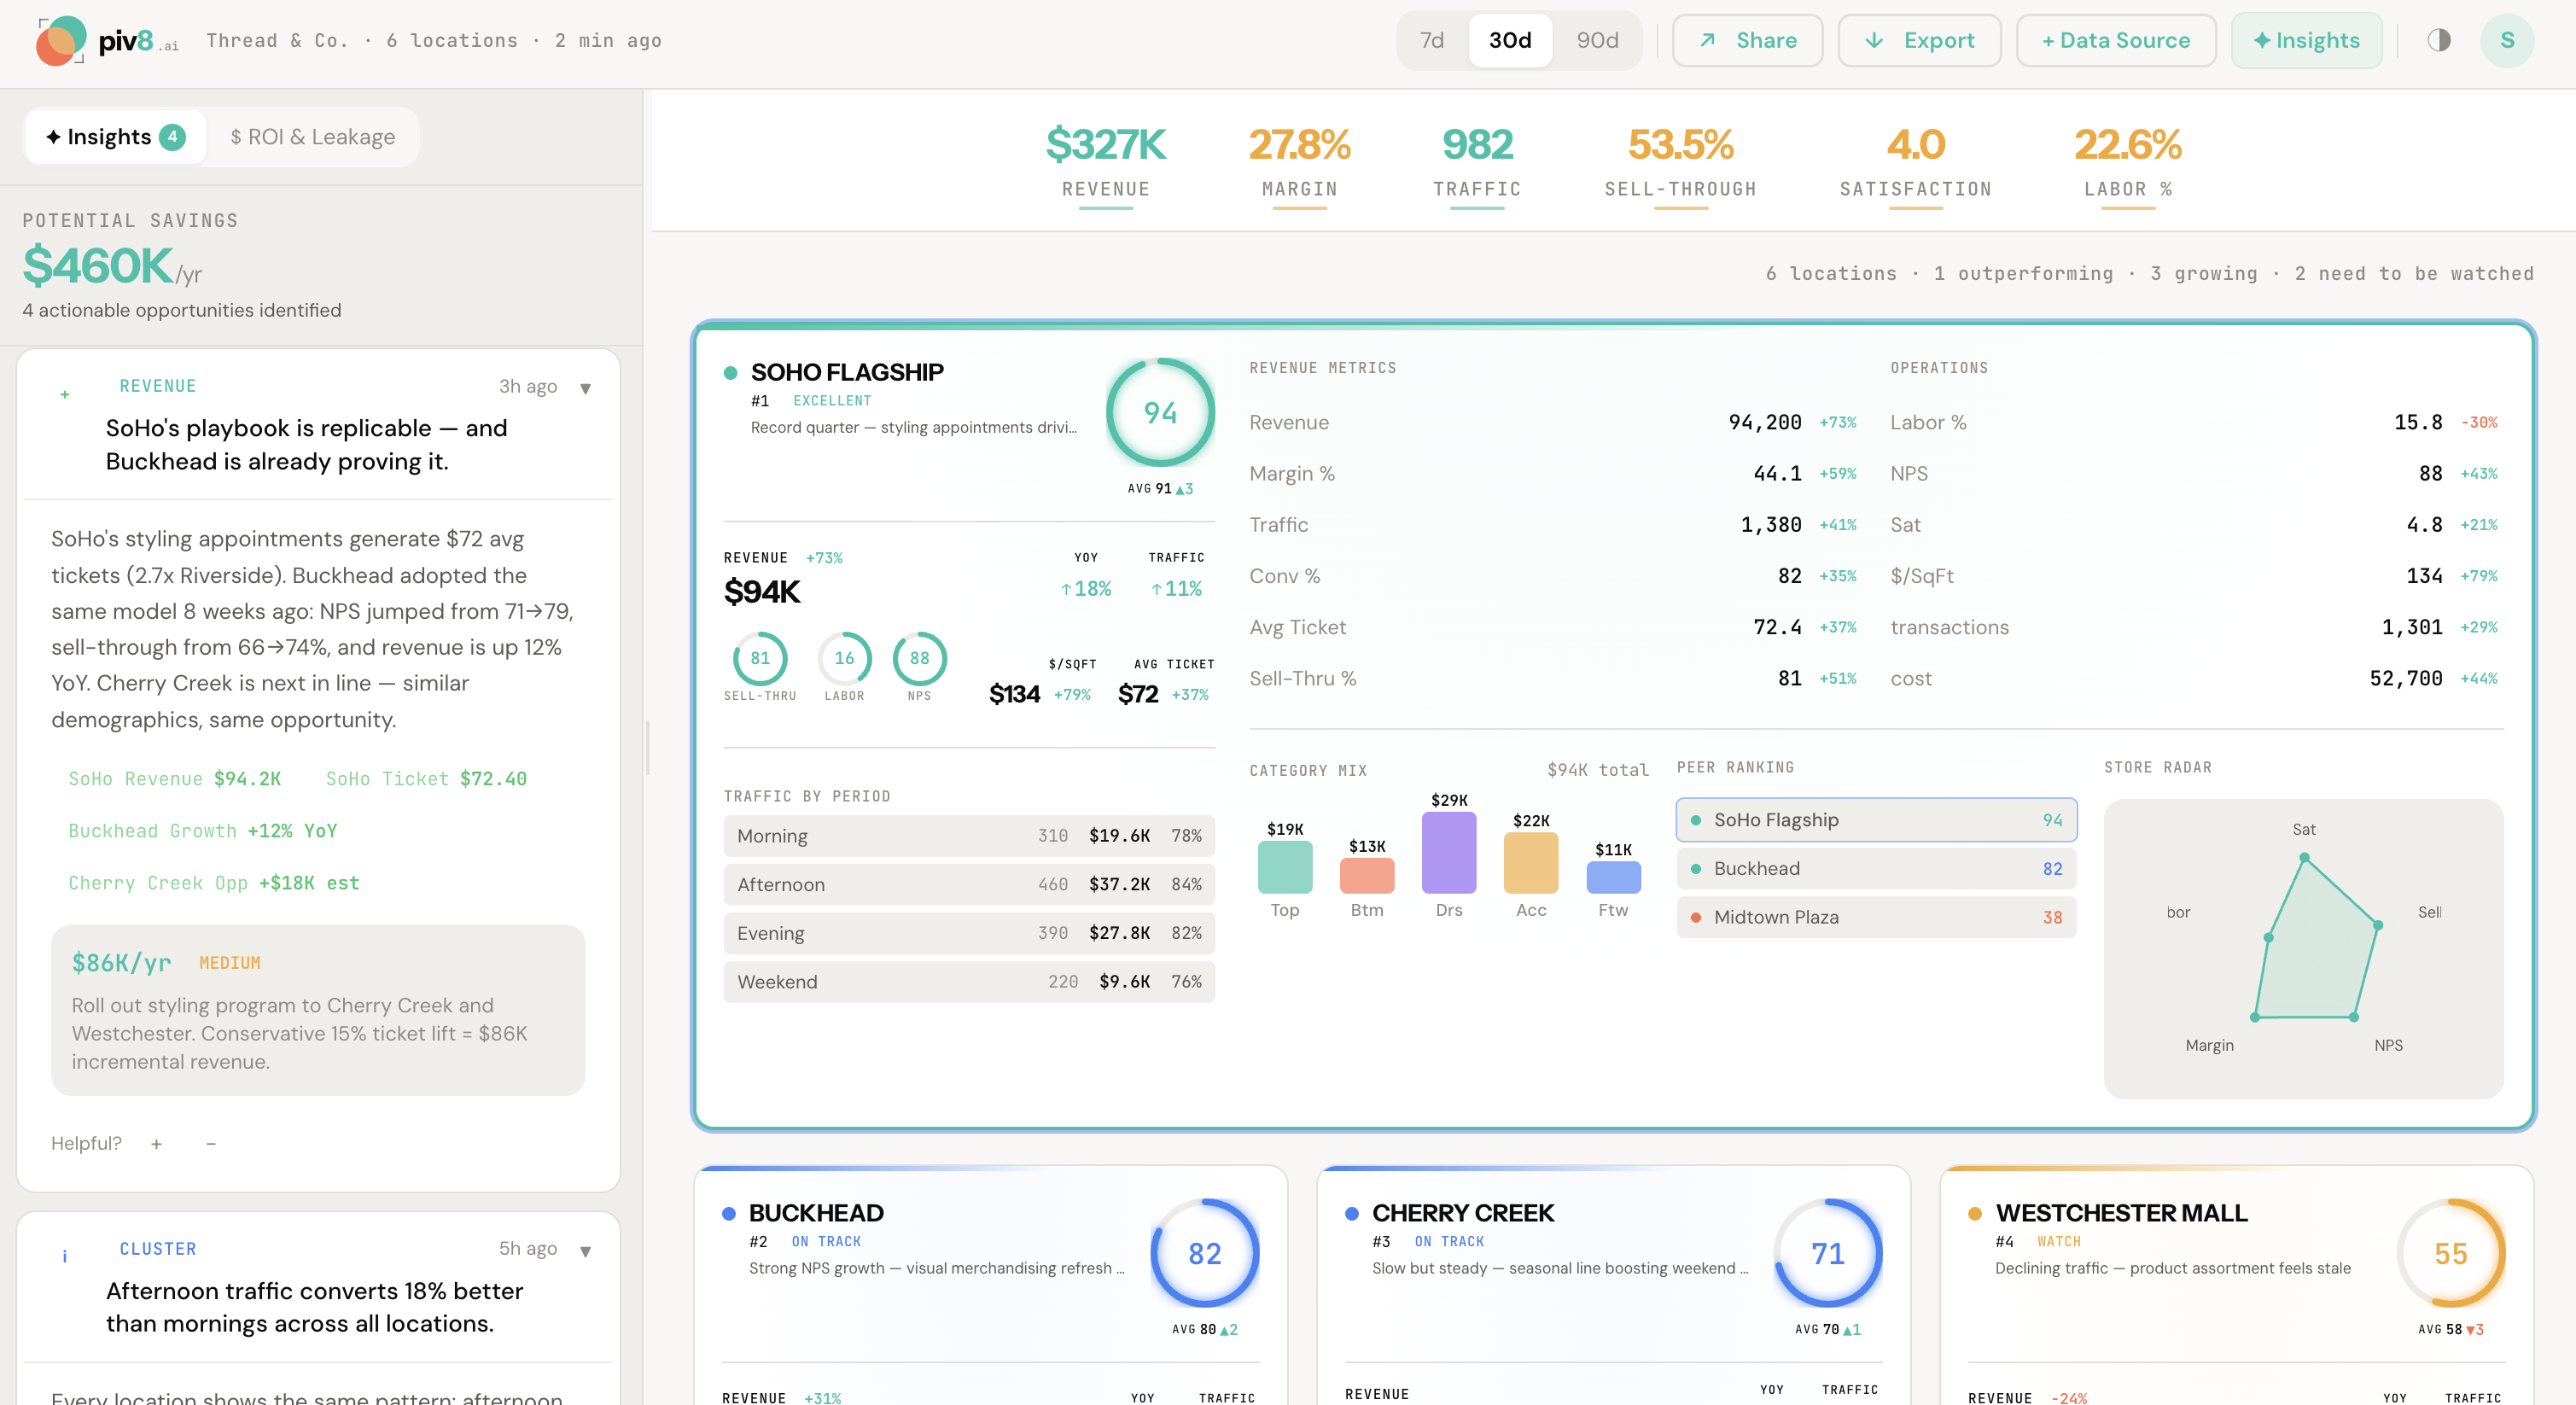Collapse the Cluster insight card
Image resolution: width=2576 pixels, height=1405 pixels.
(585, 1249)
